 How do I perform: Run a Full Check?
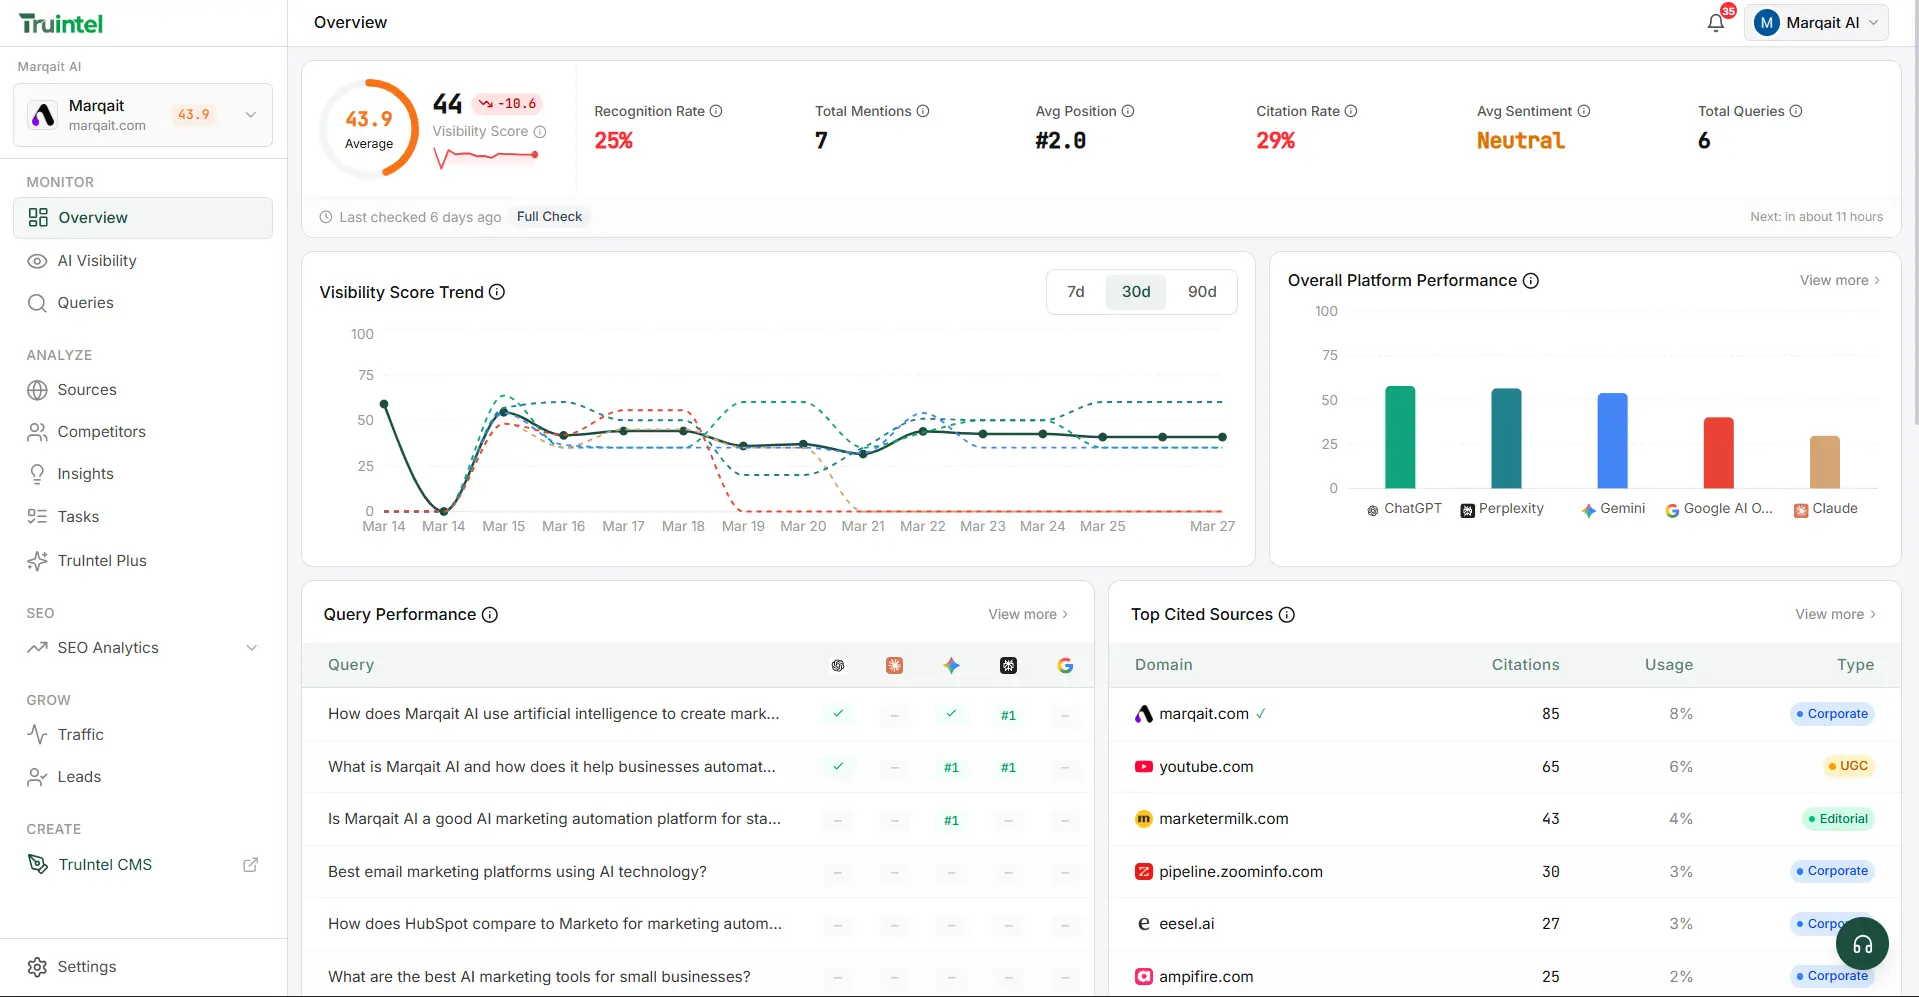[x=549, y=216]
